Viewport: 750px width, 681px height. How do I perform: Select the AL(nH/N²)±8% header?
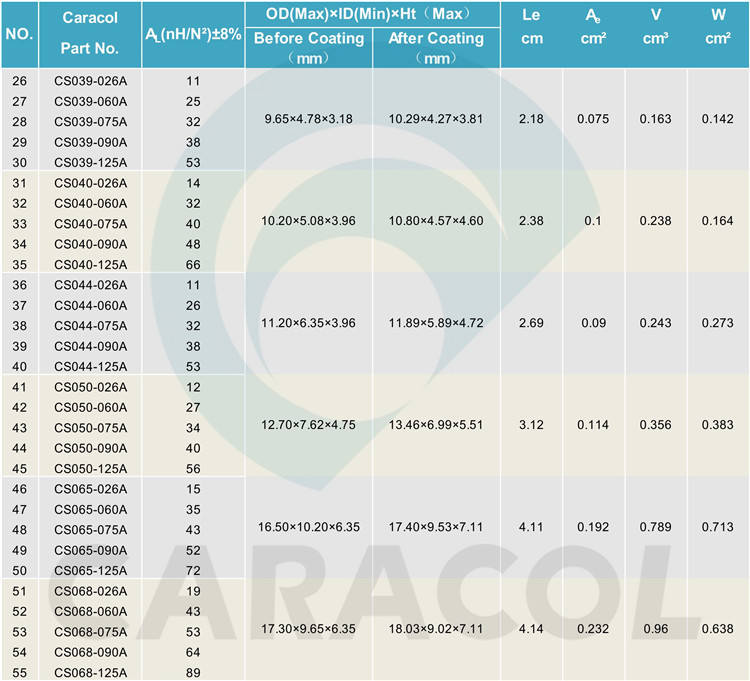tap(193, 34)
